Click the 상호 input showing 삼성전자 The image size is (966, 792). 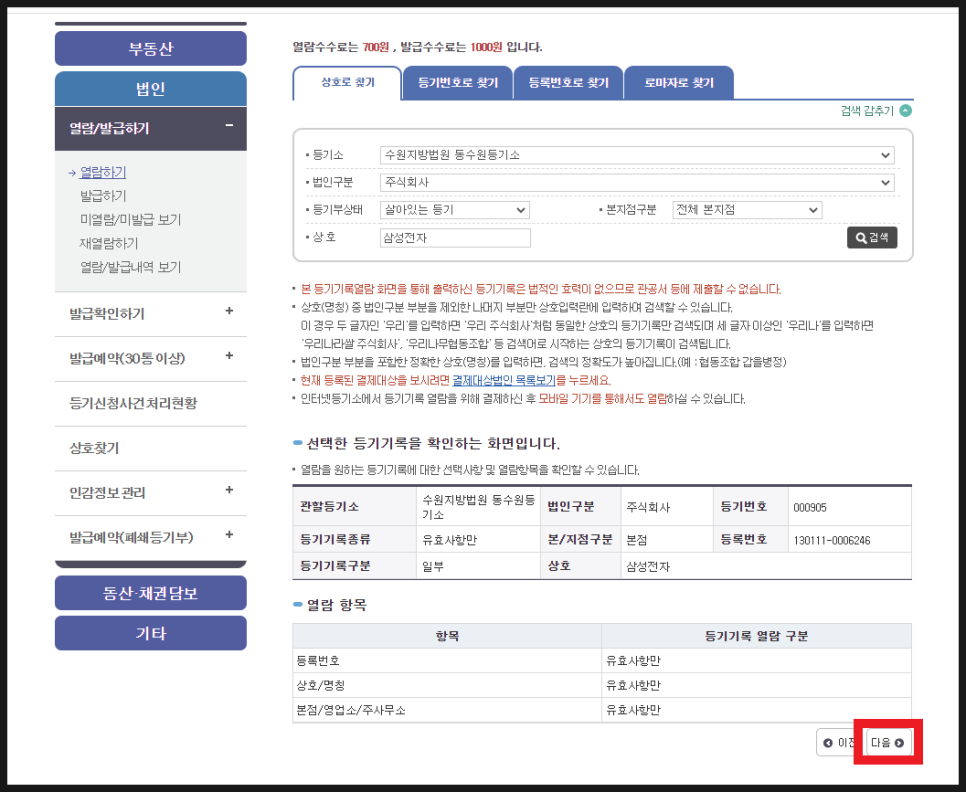tap(455, 237)
